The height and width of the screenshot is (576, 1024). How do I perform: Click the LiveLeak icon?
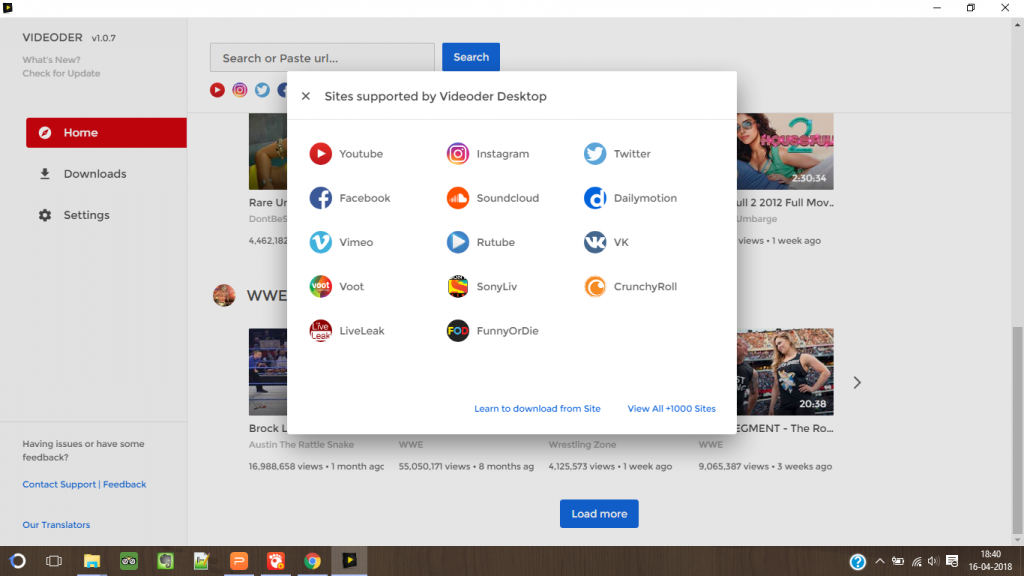point(320,331)
